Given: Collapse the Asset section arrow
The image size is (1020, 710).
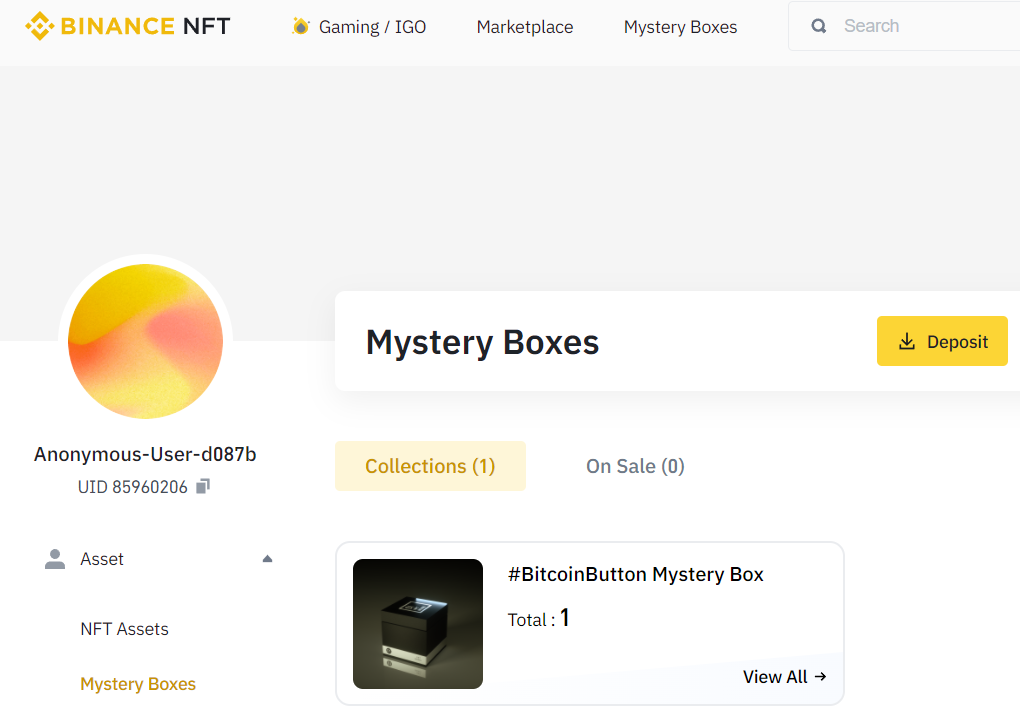Looking at the screenshot, I should tap(267, 559).
